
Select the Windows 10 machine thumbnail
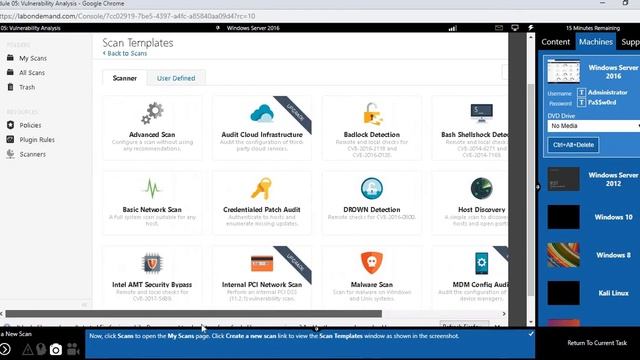[563, 217]
